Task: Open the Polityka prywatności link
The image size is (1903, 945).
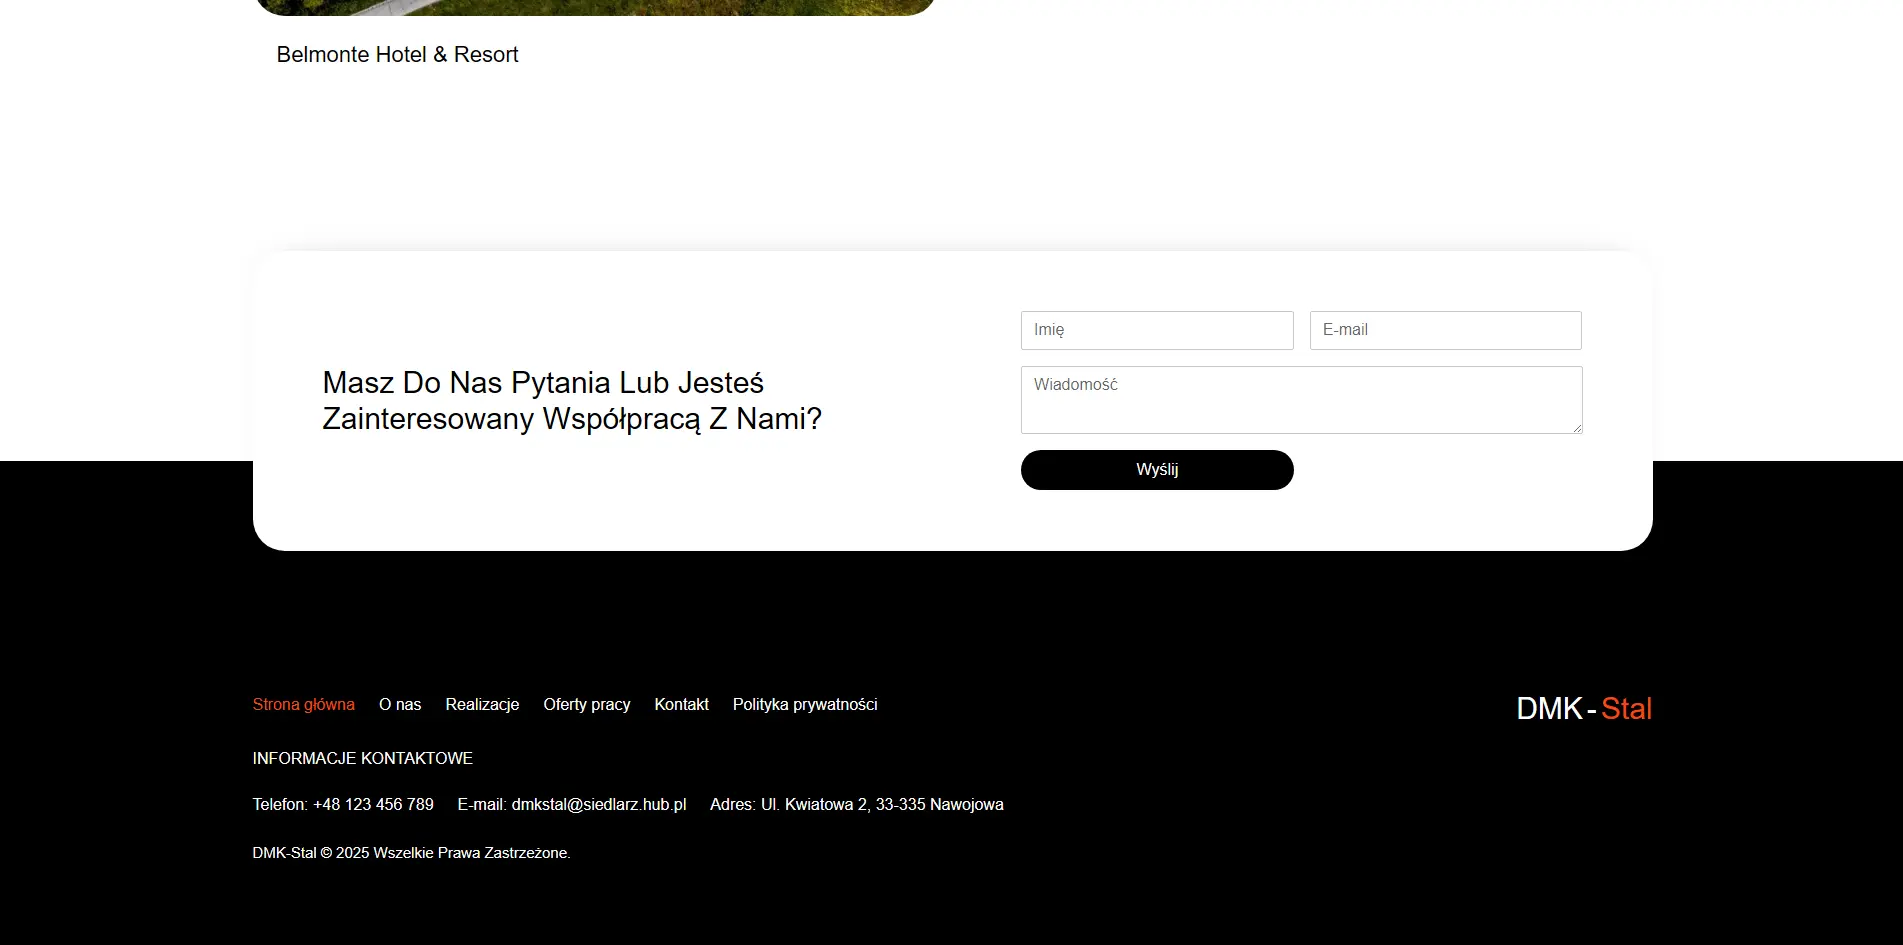Action: click(x=804, y=705)
